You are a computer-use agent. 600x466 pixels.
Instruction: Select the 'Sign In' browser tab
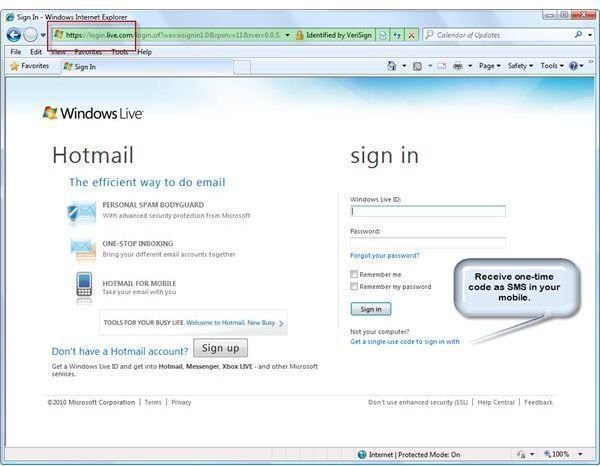click(x=147, y=67)
